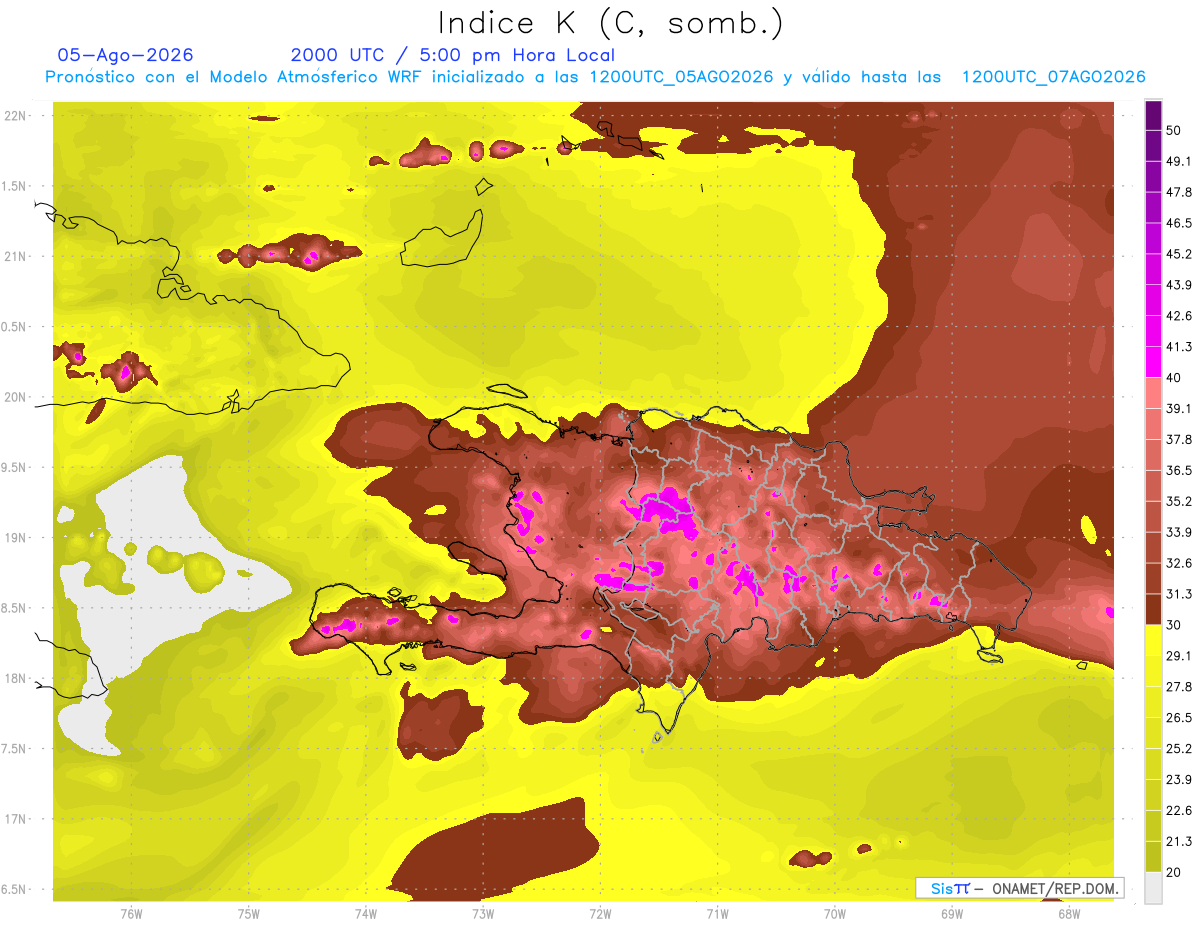Click the color bar label '22.6'
This screenshot has height=927, width=1200.
click(1179, 811)
